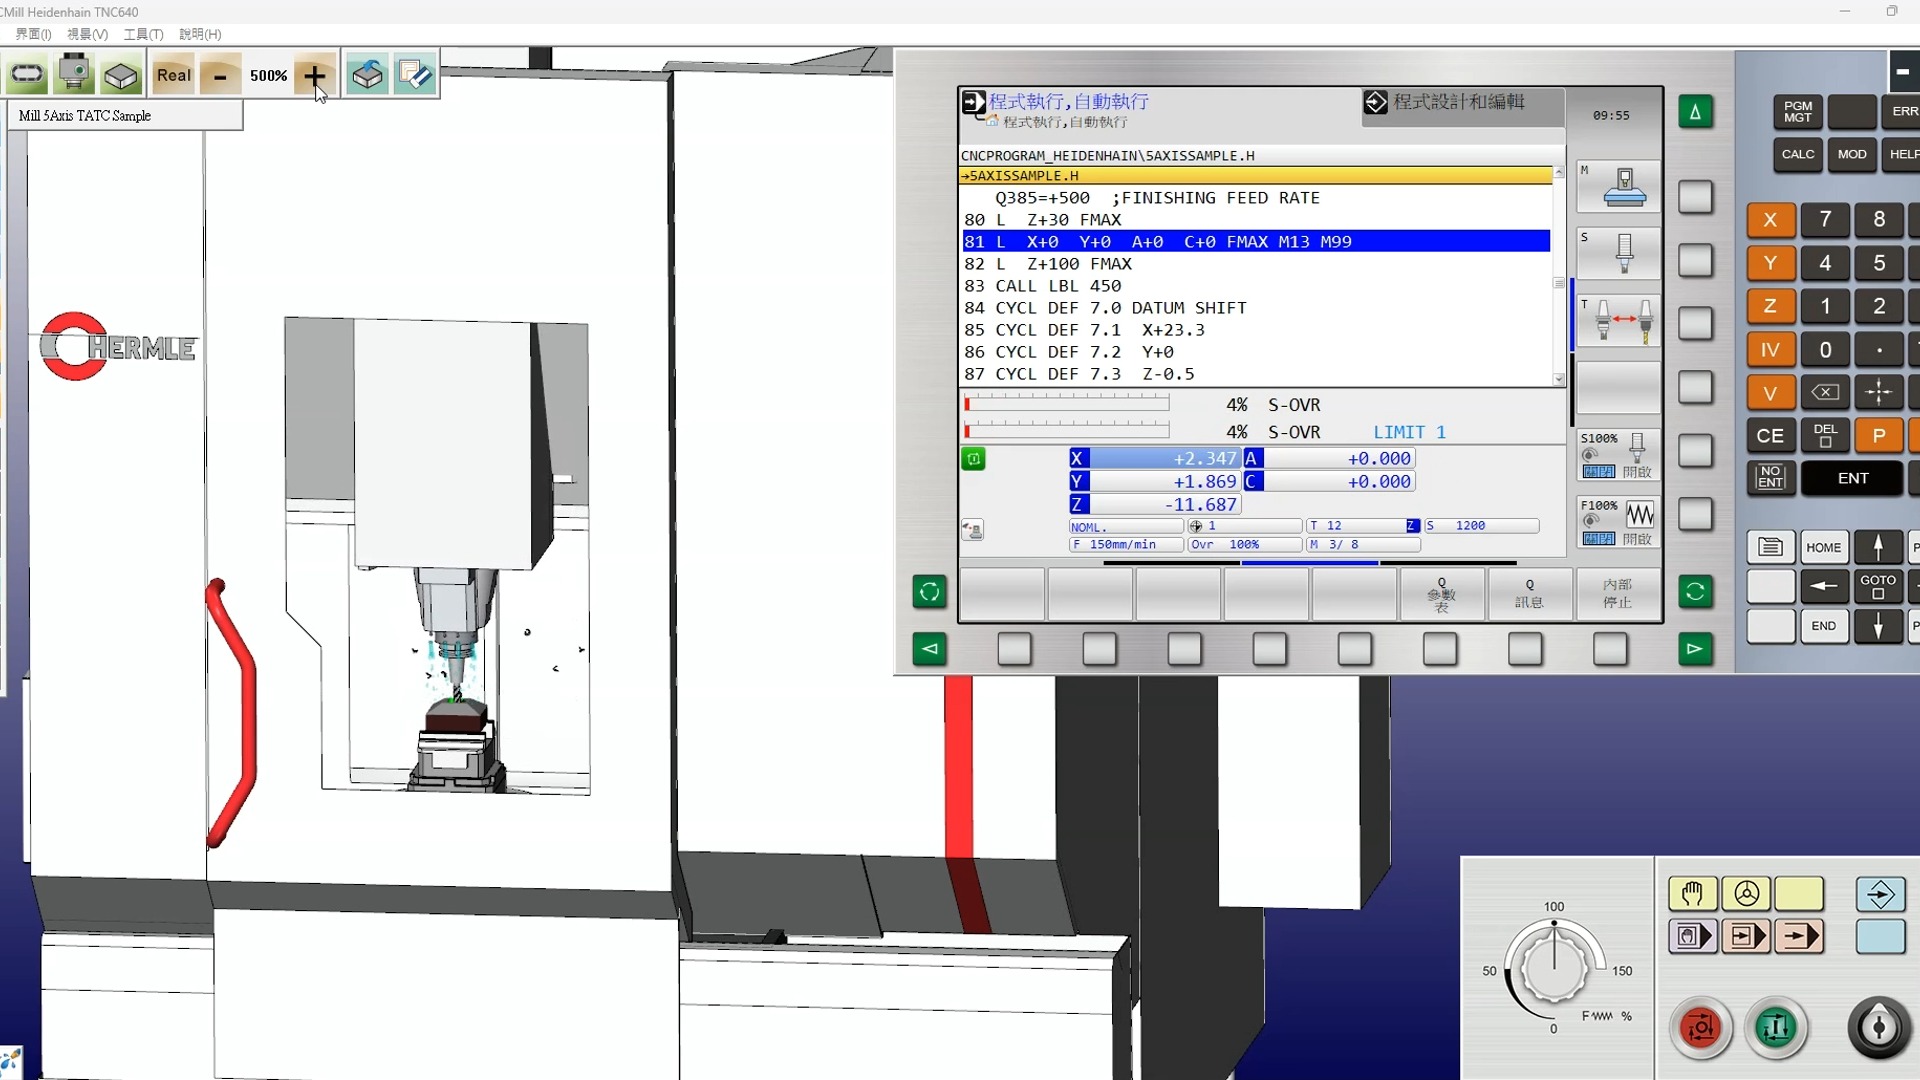Click the workpiece stock toolbar icon

point(121,75)
